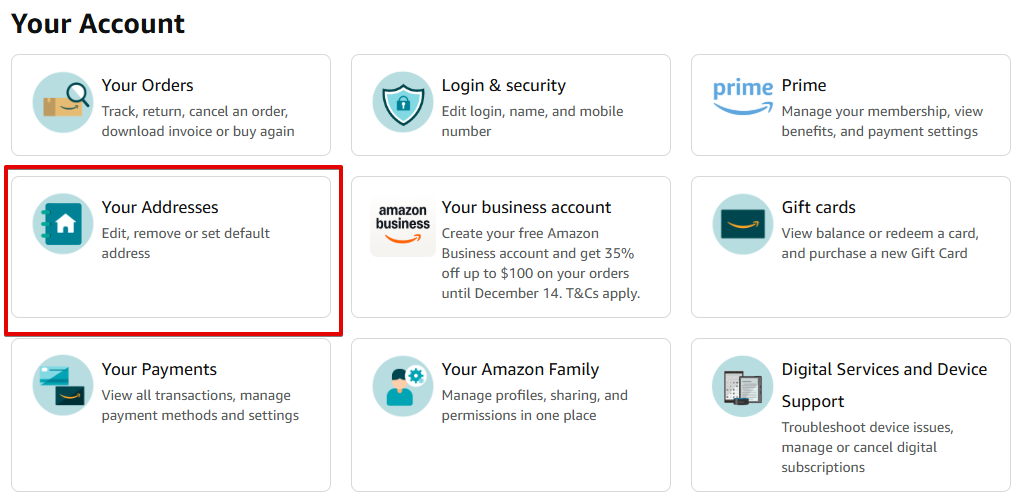Click the Login & security shield icon
The height and width of the screenshot is (496, 1023).
pos(403,102)
